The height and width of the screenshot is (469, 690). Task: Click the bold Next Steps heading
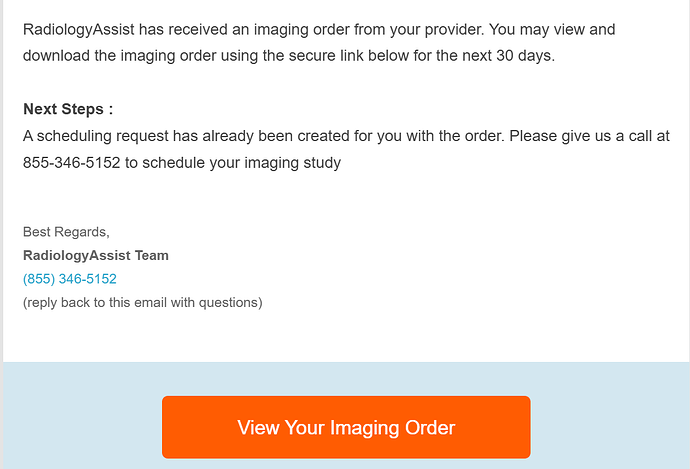68,108
